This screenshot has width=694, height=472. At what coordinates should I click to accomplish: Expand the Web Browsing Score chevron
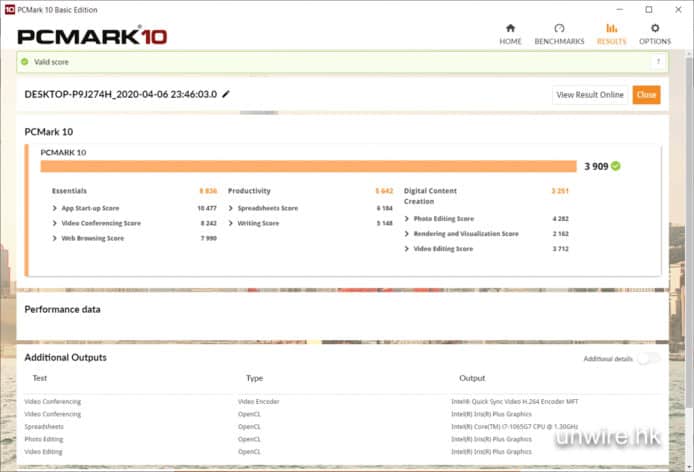55,238
